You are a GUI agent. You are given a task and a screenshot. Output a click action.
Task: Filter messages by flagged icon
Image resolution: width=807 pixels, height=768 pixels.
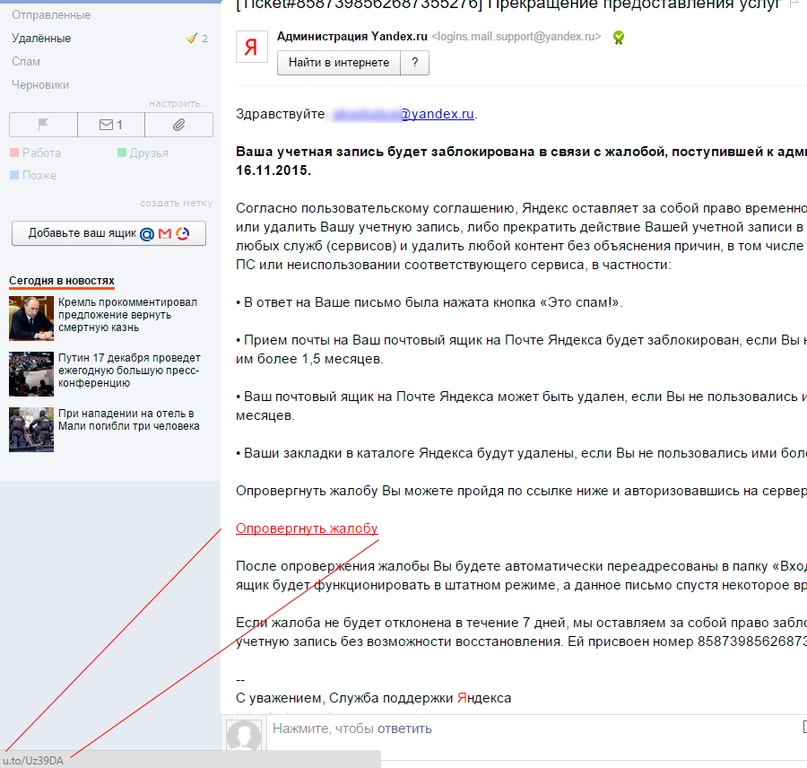43,125
